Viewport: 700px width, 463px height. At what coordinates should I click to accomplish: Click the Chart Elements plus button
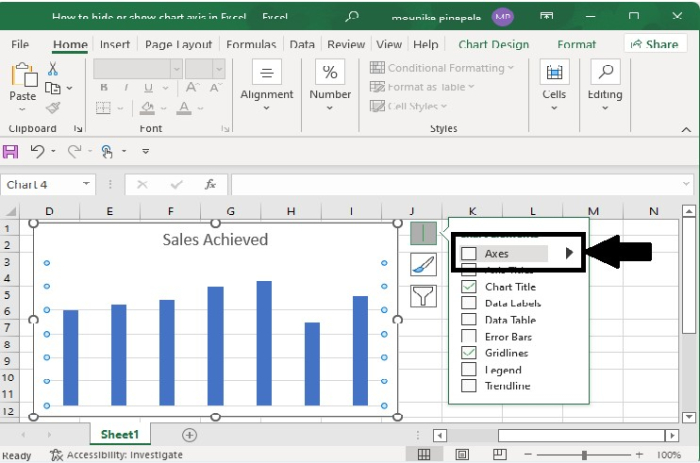coord(423,233)
